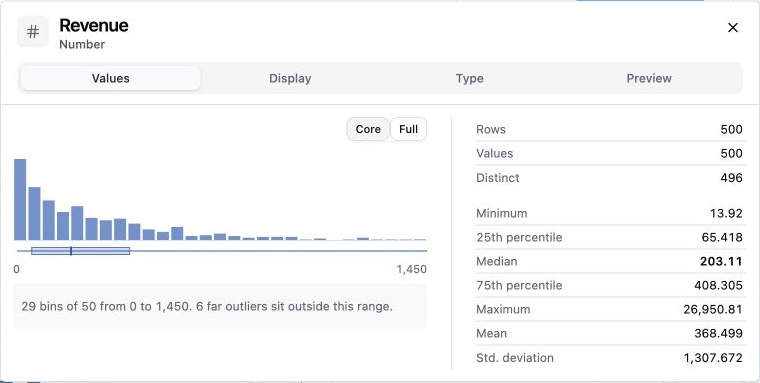Click the Median value 203.11
Image resolution: width=760 pixels, height=383 pixels.
pyautogui.click(x=721, y=261)
